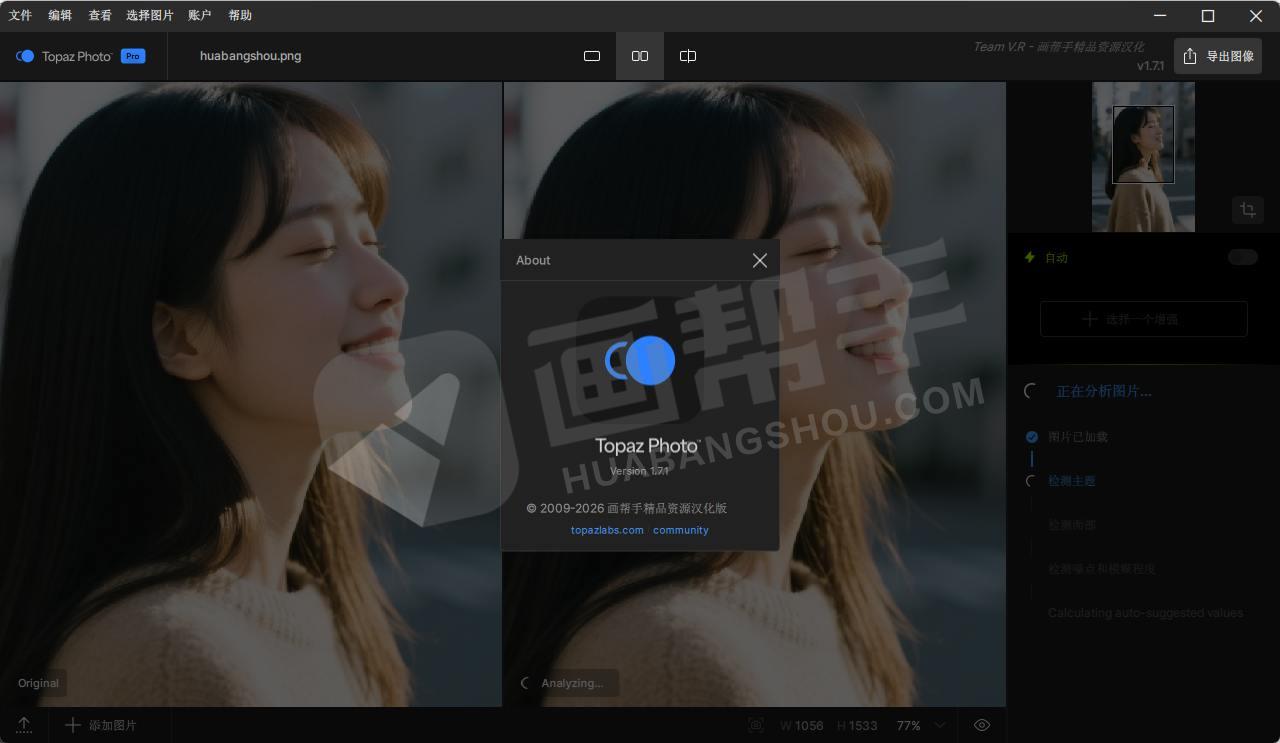Screen dimensions: 1280x743
Task: Click the v1.7.1 label in header
Action: [1150, 66]
